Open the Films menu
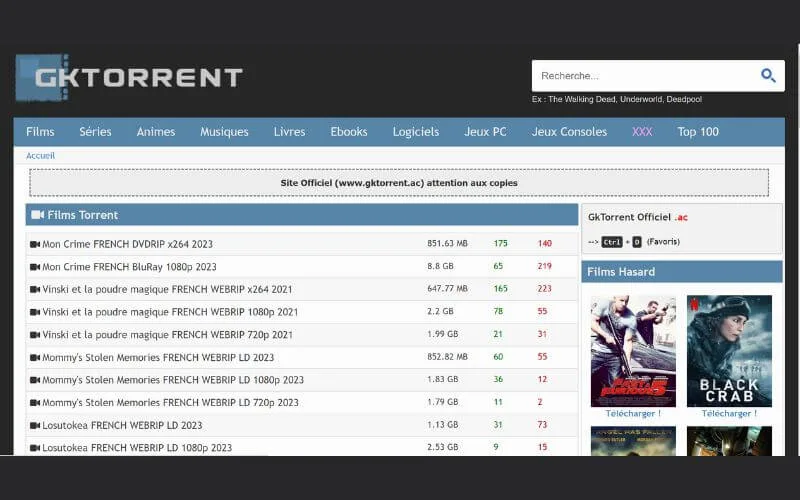Image resolution: width=800 pixels, height=500 pixels. pos(40,132)
